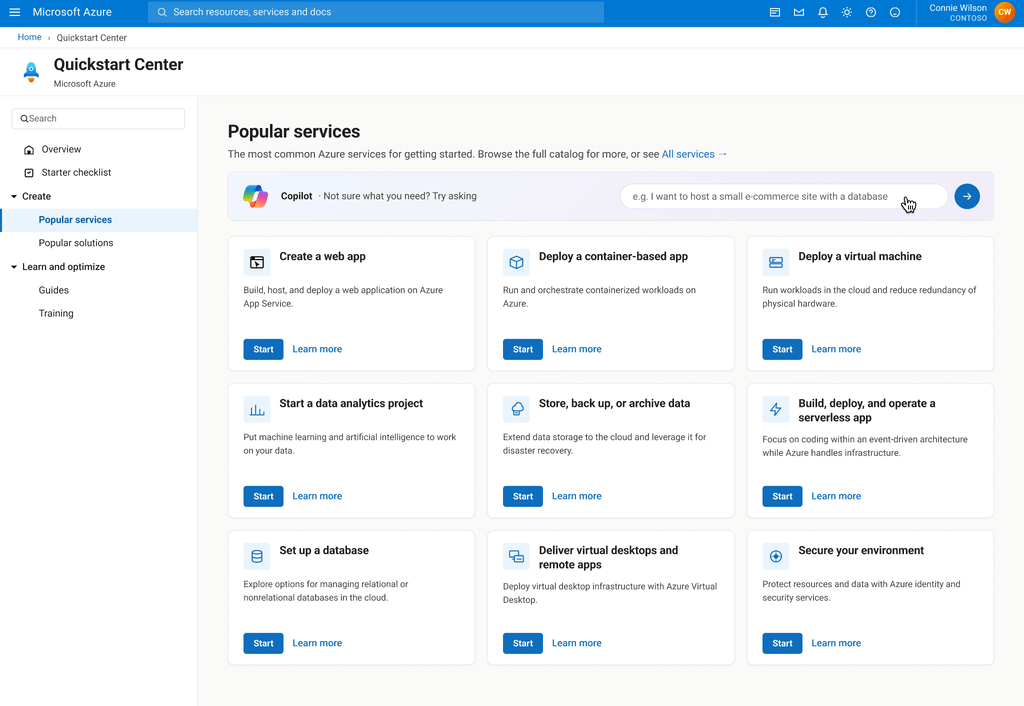
Task: Focus the sidebar Search box
Action: tap(98, 119)
